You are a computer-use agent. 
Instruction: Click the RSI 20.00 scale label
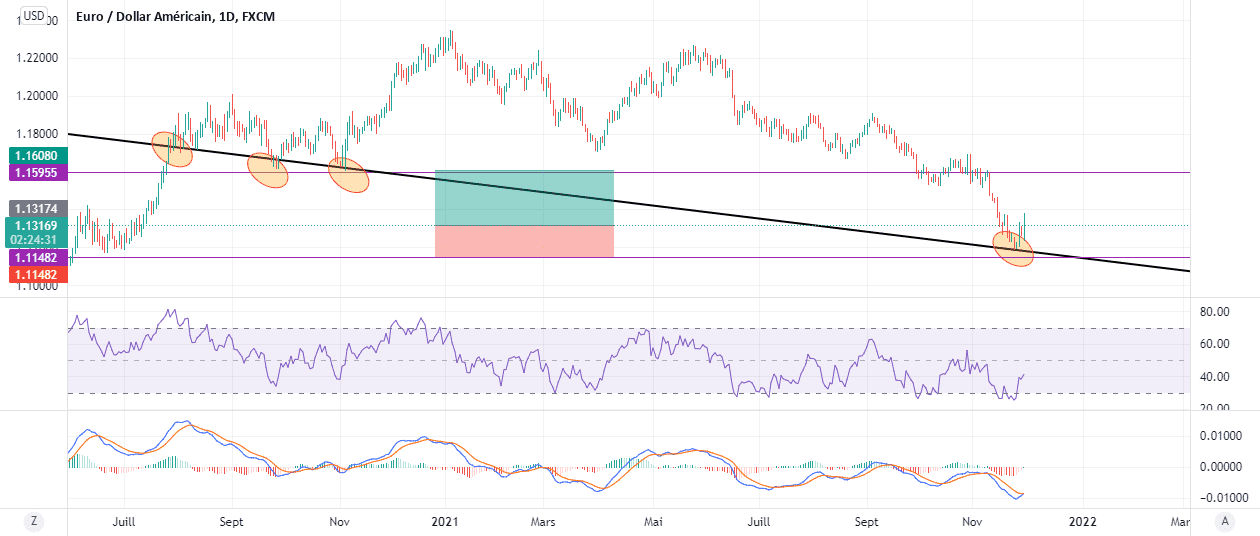click(x=1213, y=408)
